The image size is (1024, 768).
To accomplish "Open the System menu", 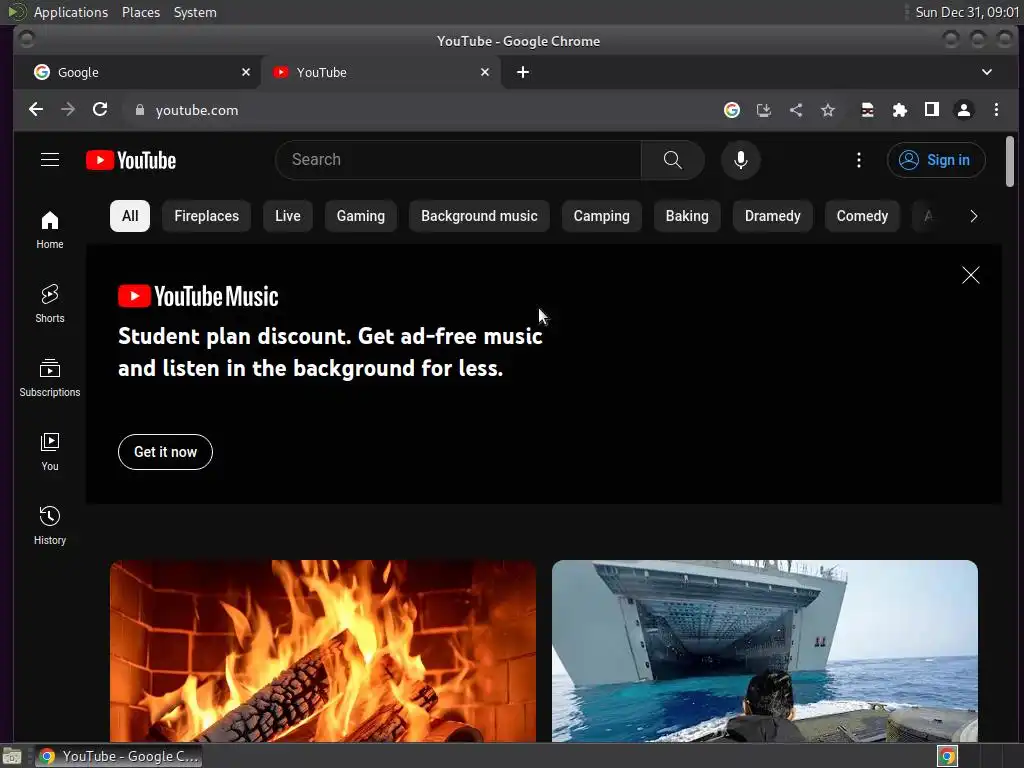I will tap(195, 12).
